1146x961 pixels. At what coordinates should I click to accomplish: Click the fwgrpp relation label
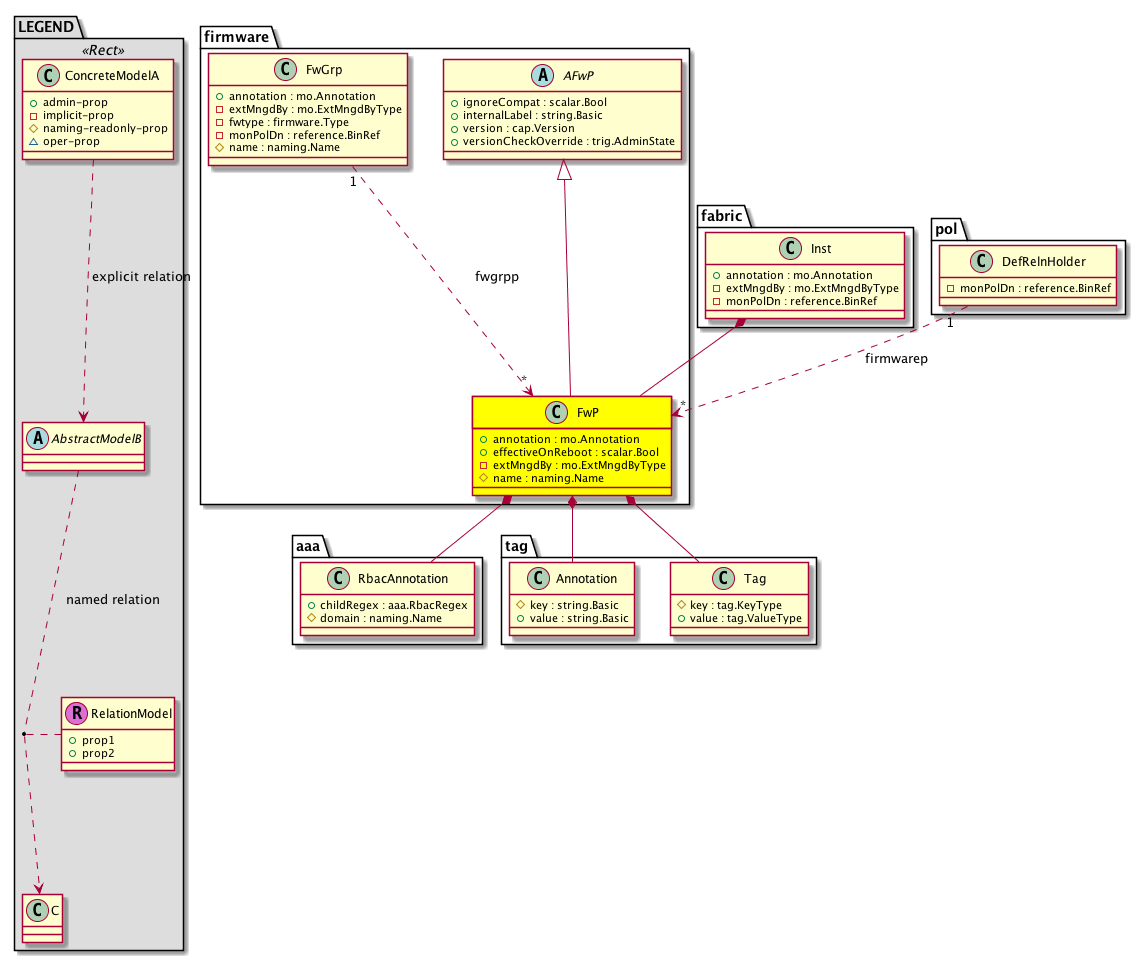(496, 277)
